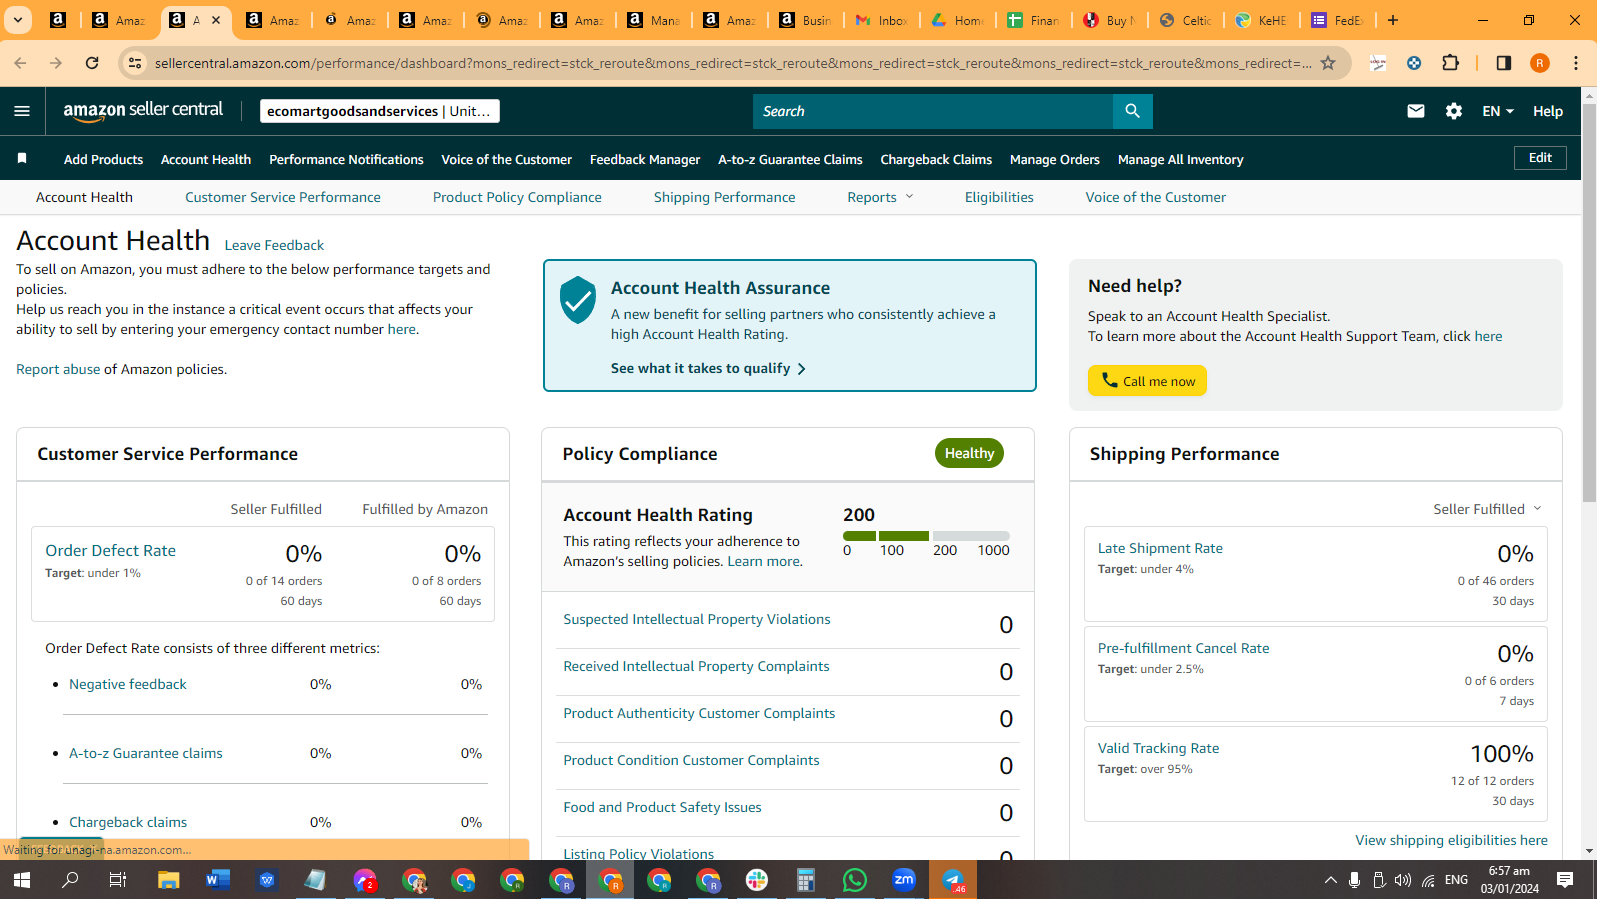Open Suspected Intellectual Property Violations link
Screen dimensions: 1597x899
pyautogui.click(x=697, y=619)
